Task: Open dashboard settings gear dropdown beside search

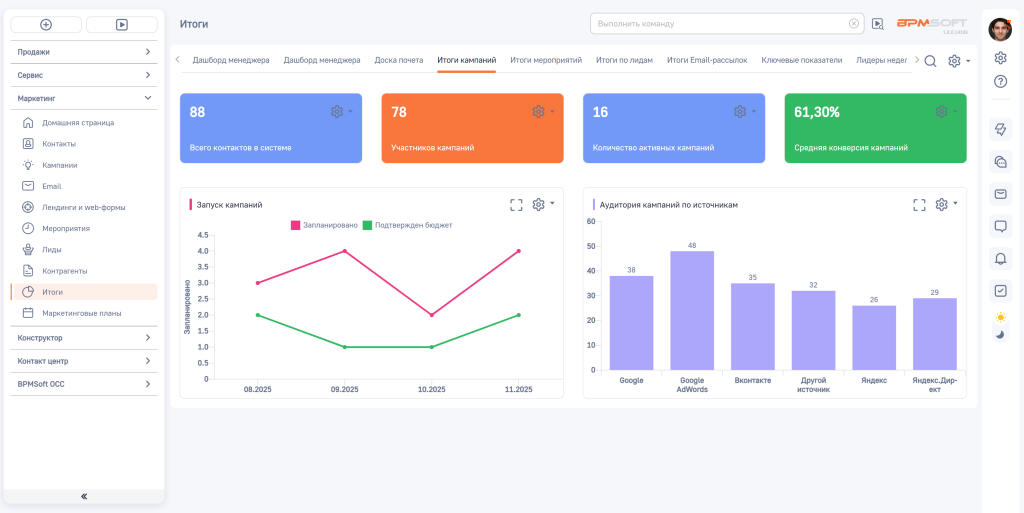Action: [959, 61]
